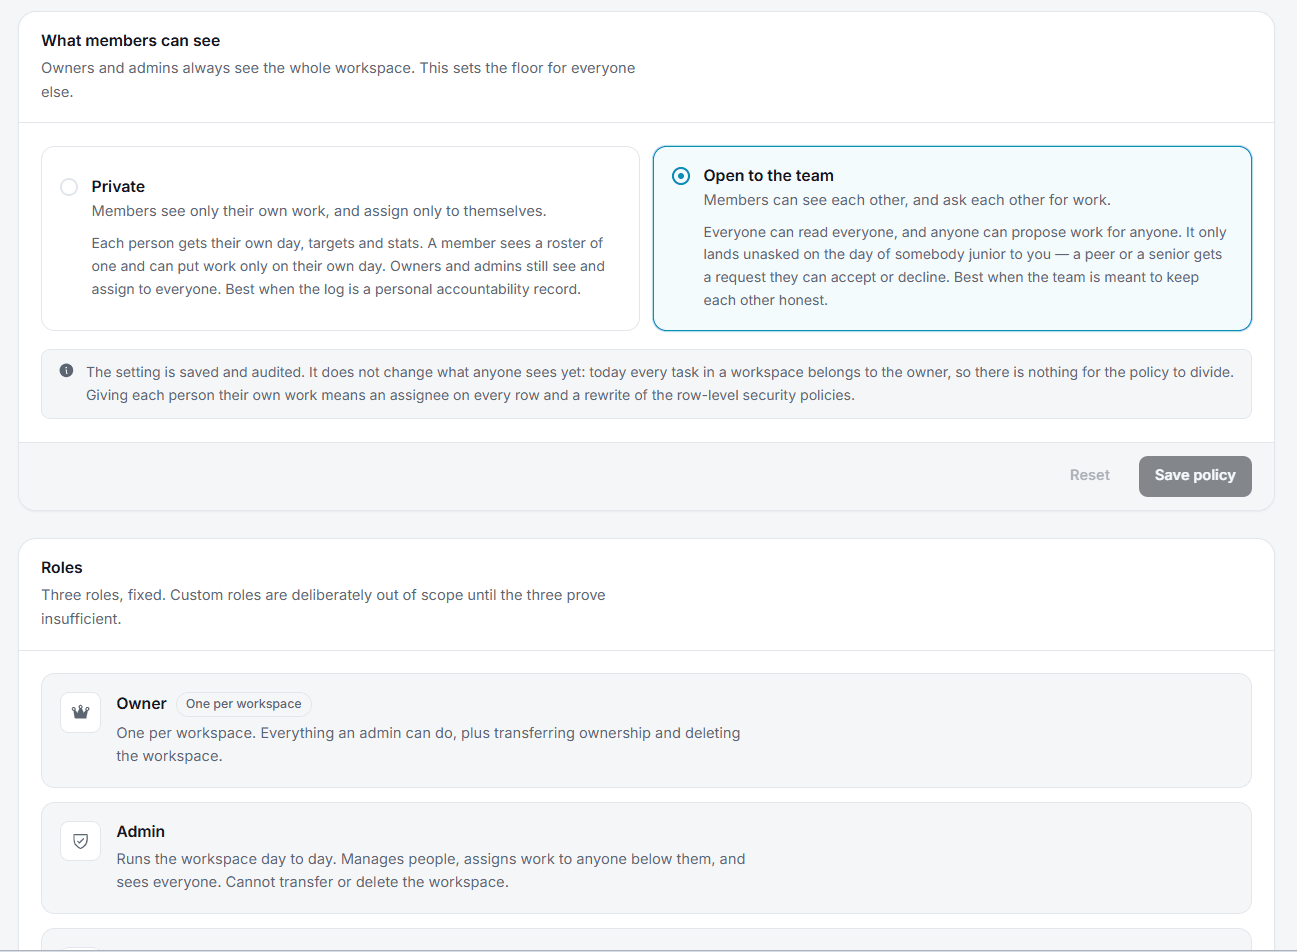
Task: Click the Save policy button
Action: pos(1195,476)
